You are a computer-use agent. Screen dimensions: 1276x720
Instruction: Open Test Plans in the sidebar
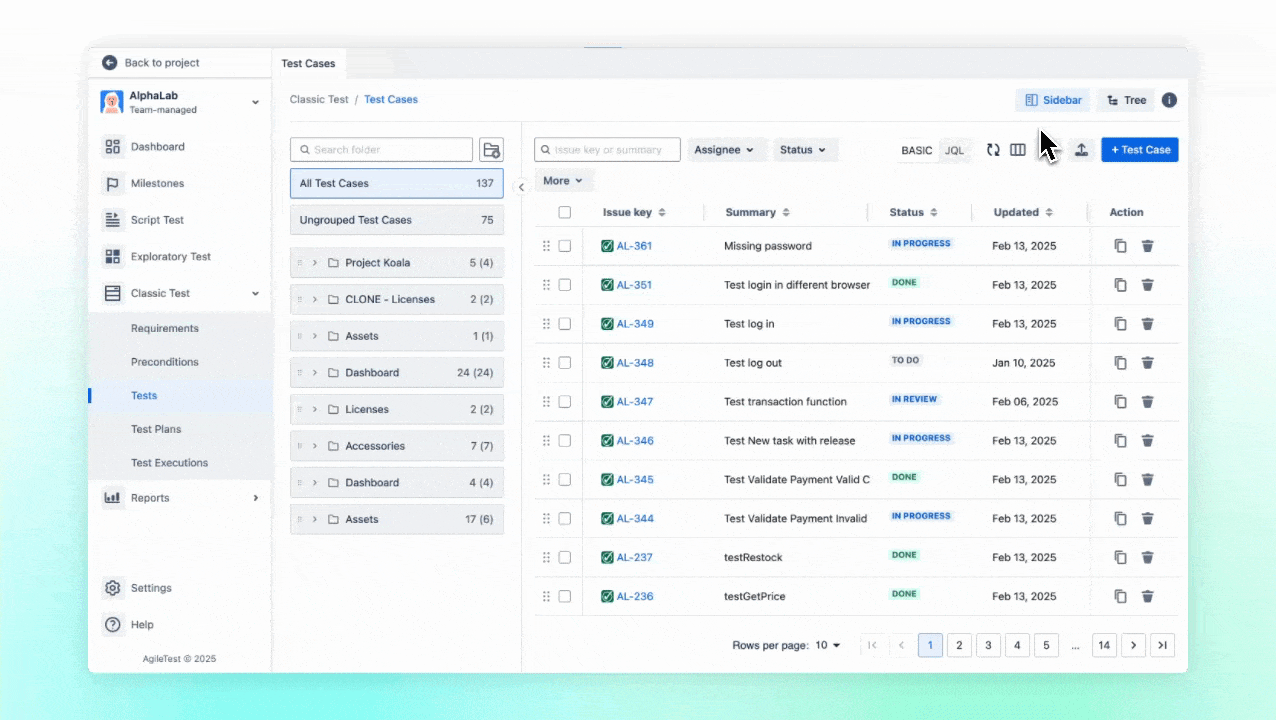click(x=156, y=429)
